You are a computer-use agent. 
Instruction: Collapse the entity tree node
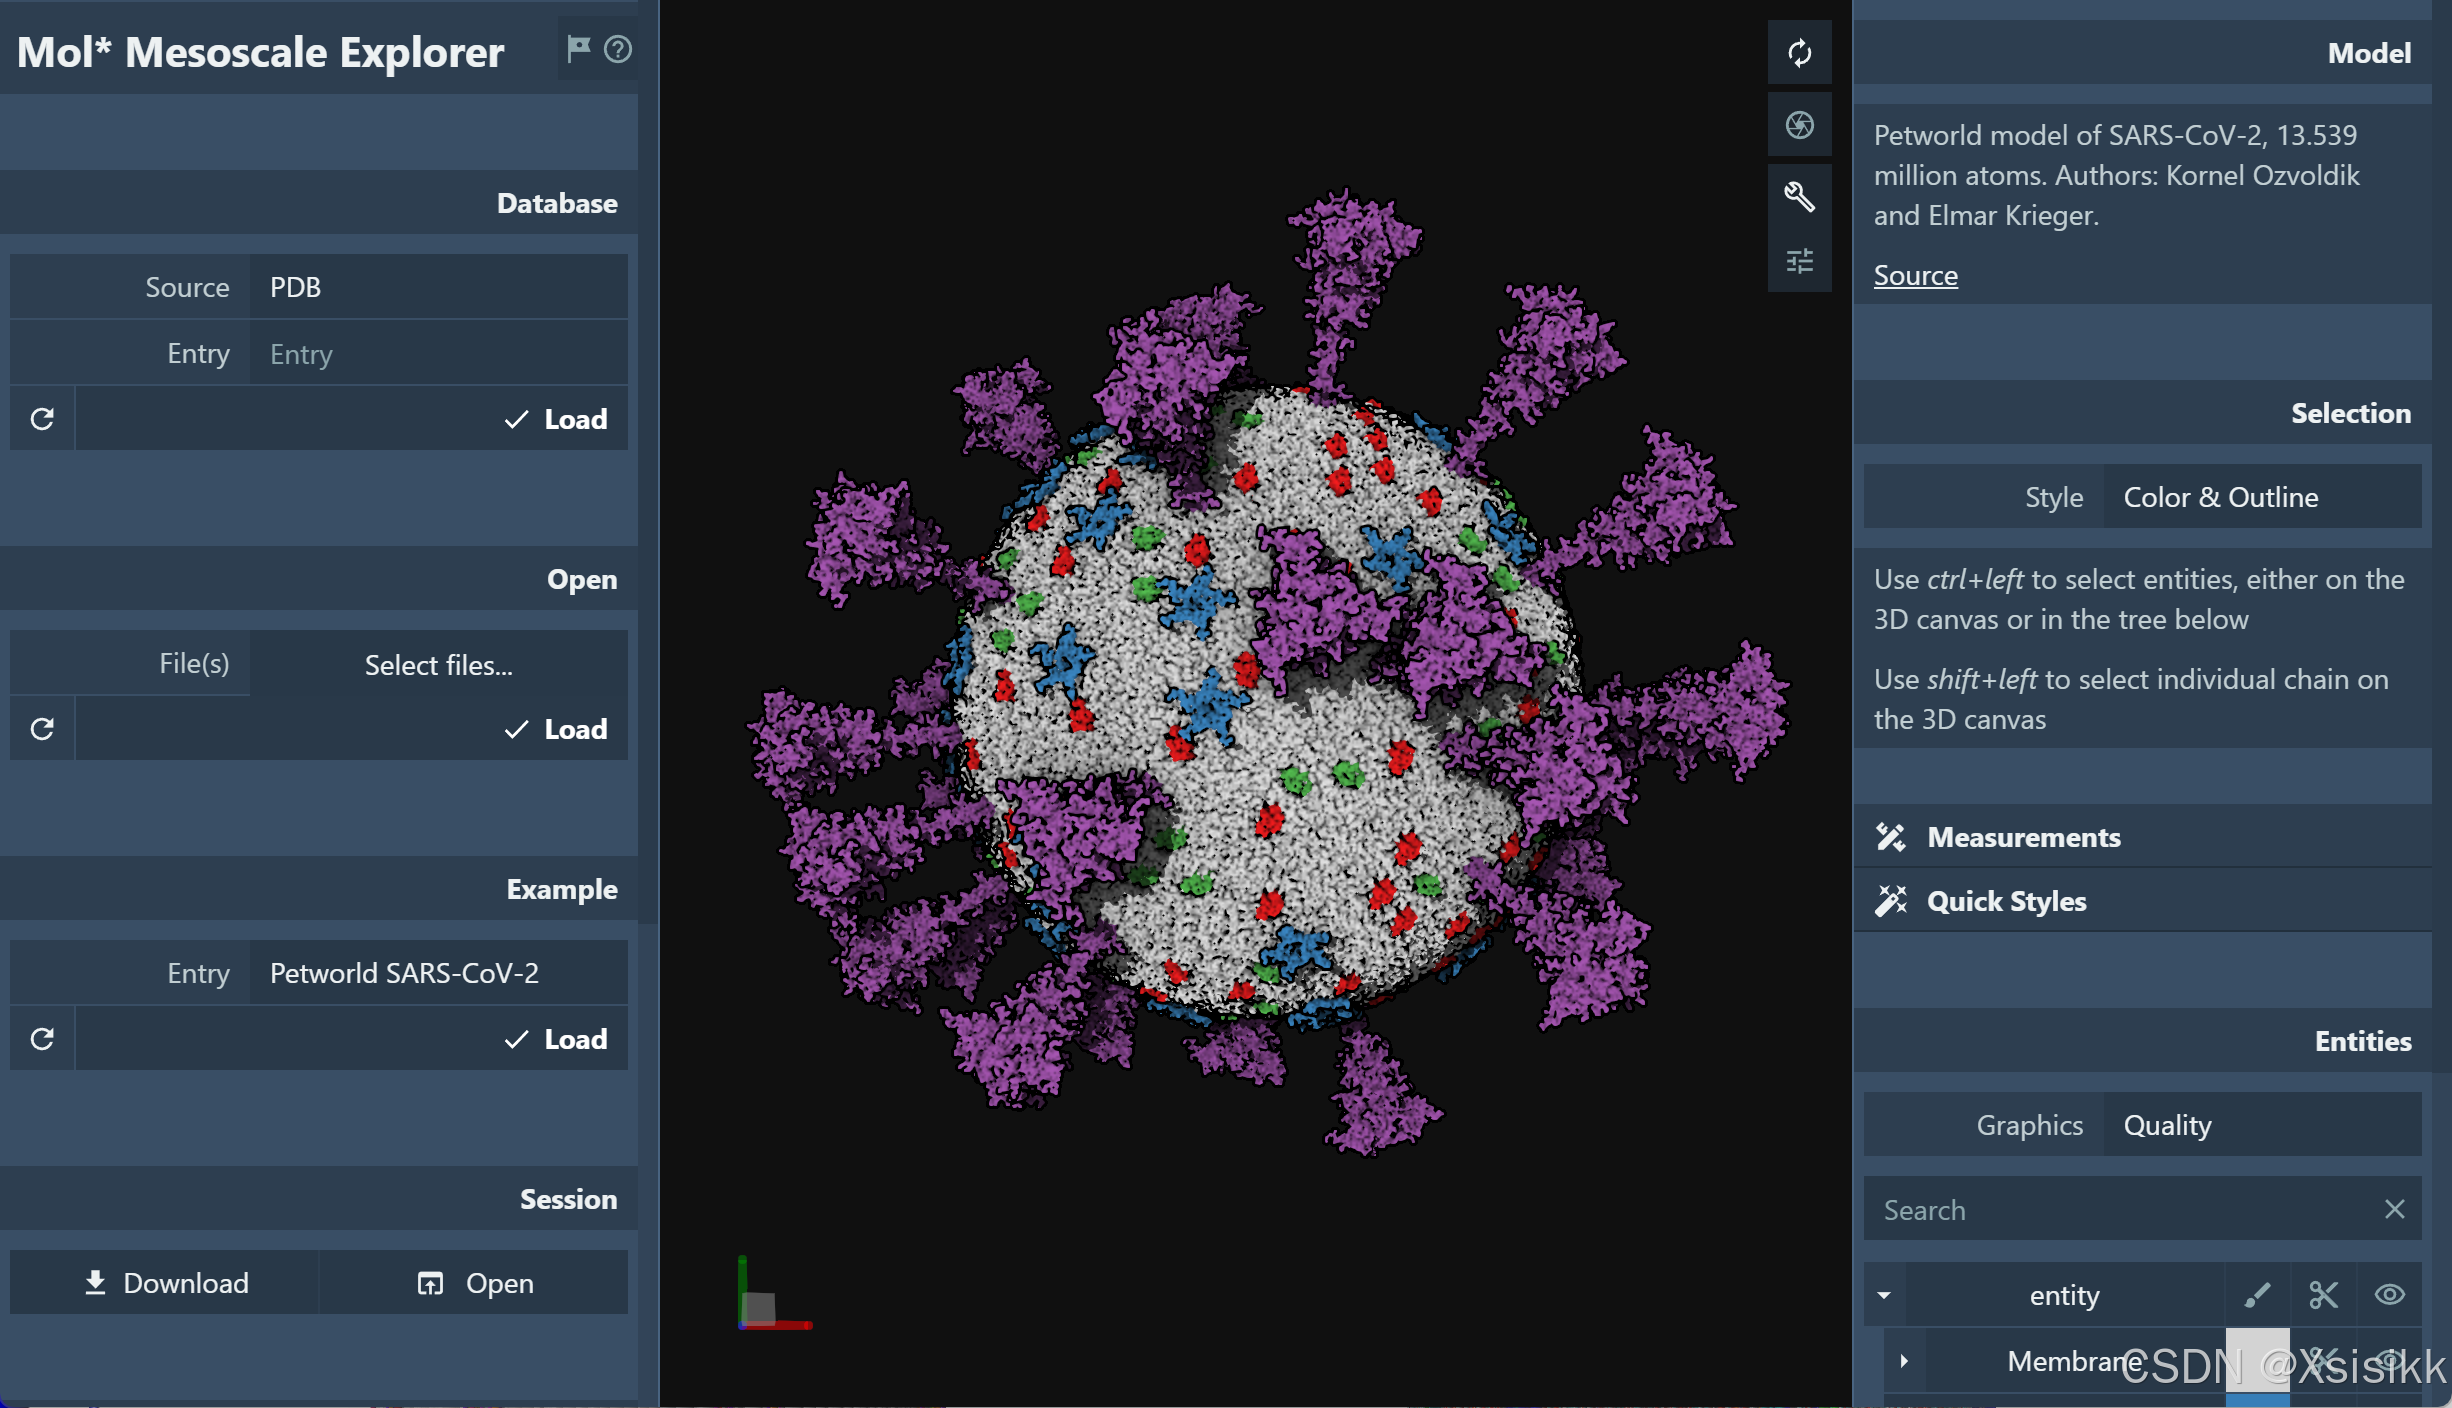pos(1884,1295)
